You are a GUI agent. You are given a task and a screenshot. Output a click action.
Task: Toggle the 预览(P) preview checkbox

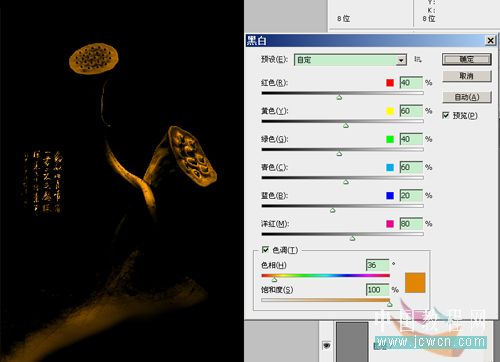[x=446, y=115]
